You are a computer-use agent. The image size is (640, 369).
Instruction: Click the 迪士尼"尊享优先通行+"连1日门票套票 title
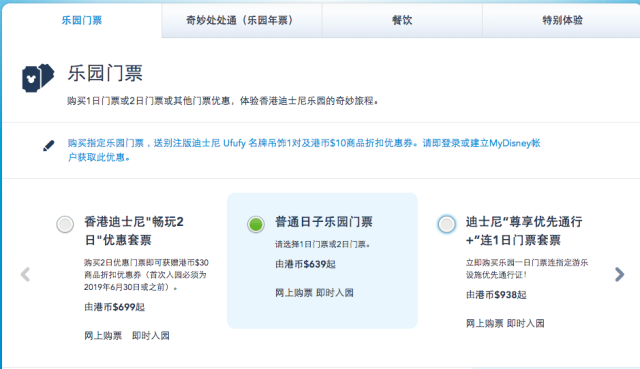tap(524, 231)
